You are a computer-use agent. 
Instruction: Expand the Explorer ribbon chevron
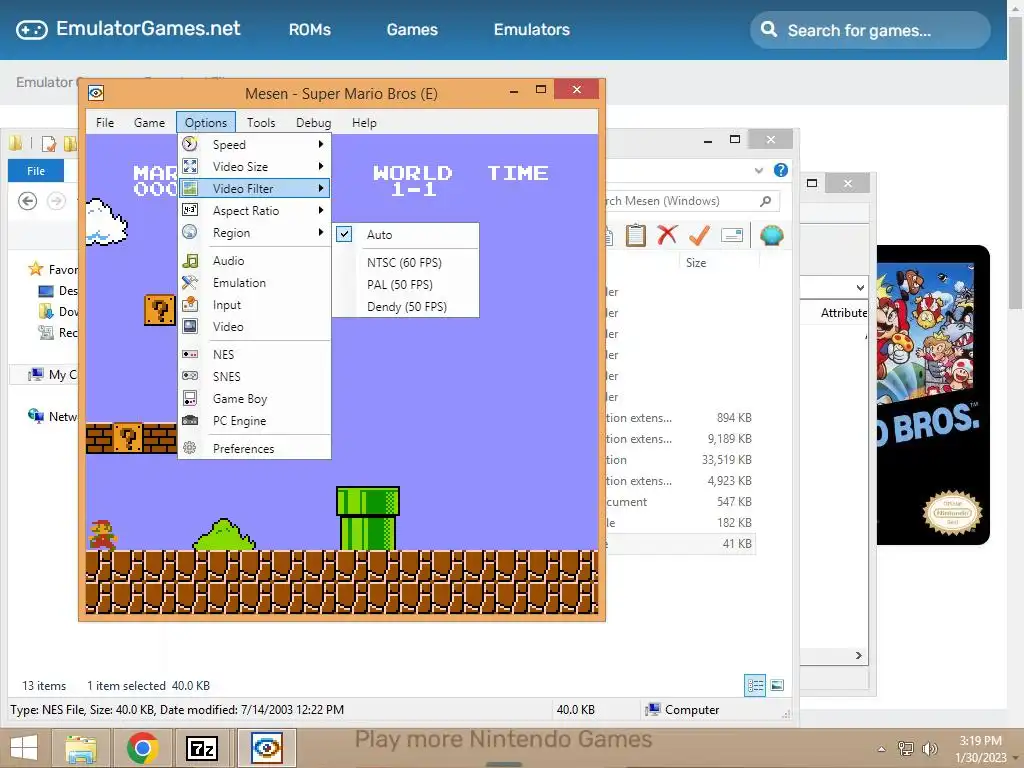point(759,170)
